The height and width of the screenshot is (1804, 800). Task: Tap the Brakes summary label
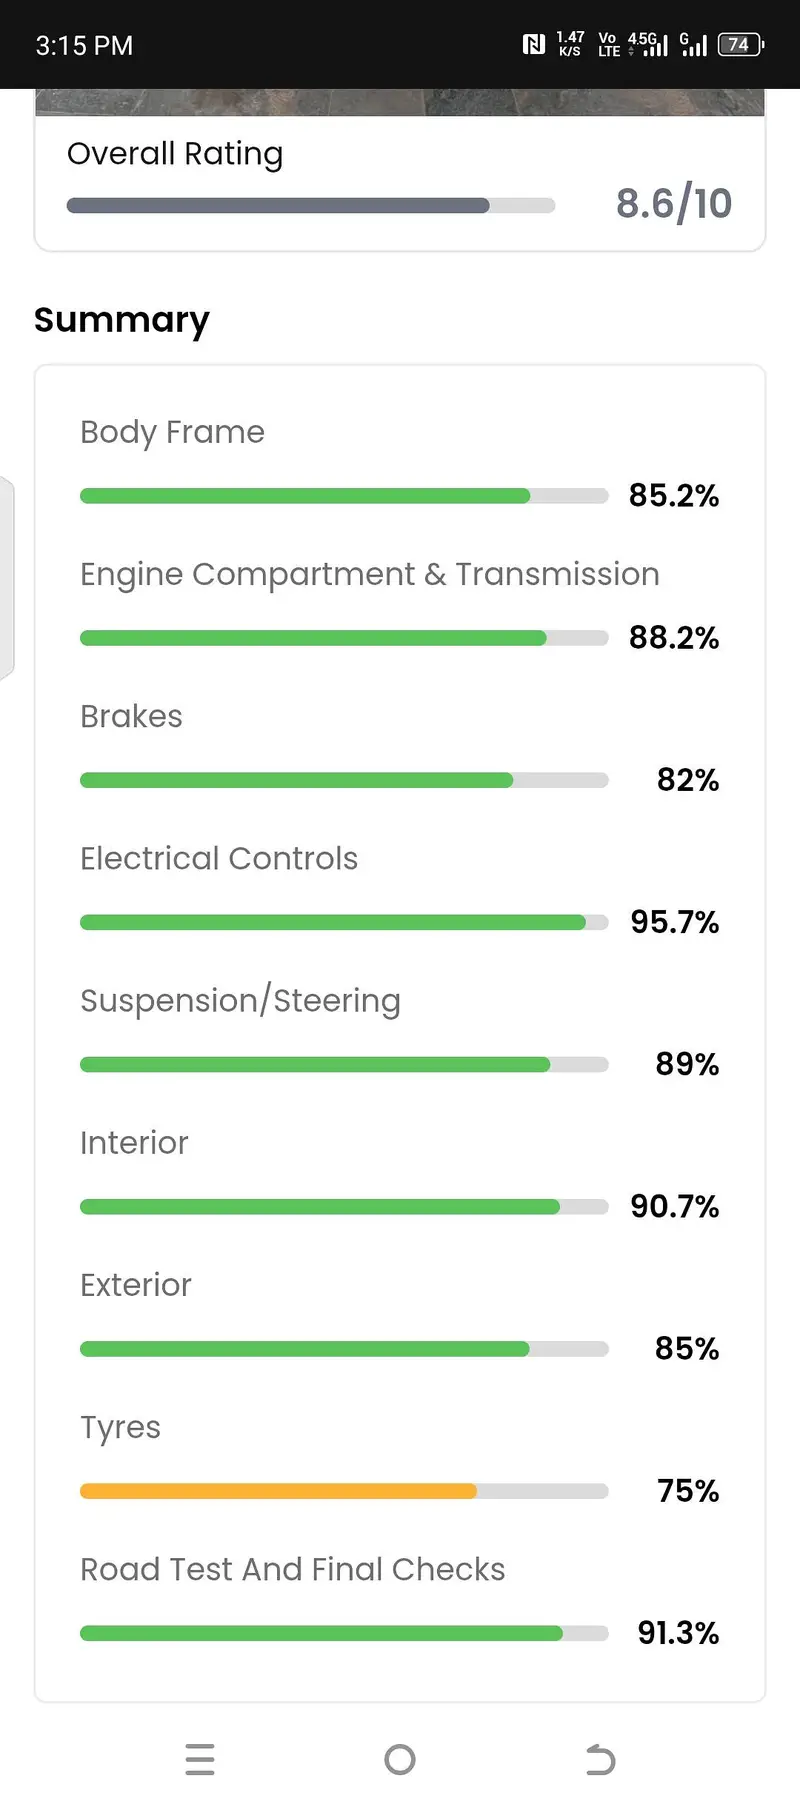131,716
